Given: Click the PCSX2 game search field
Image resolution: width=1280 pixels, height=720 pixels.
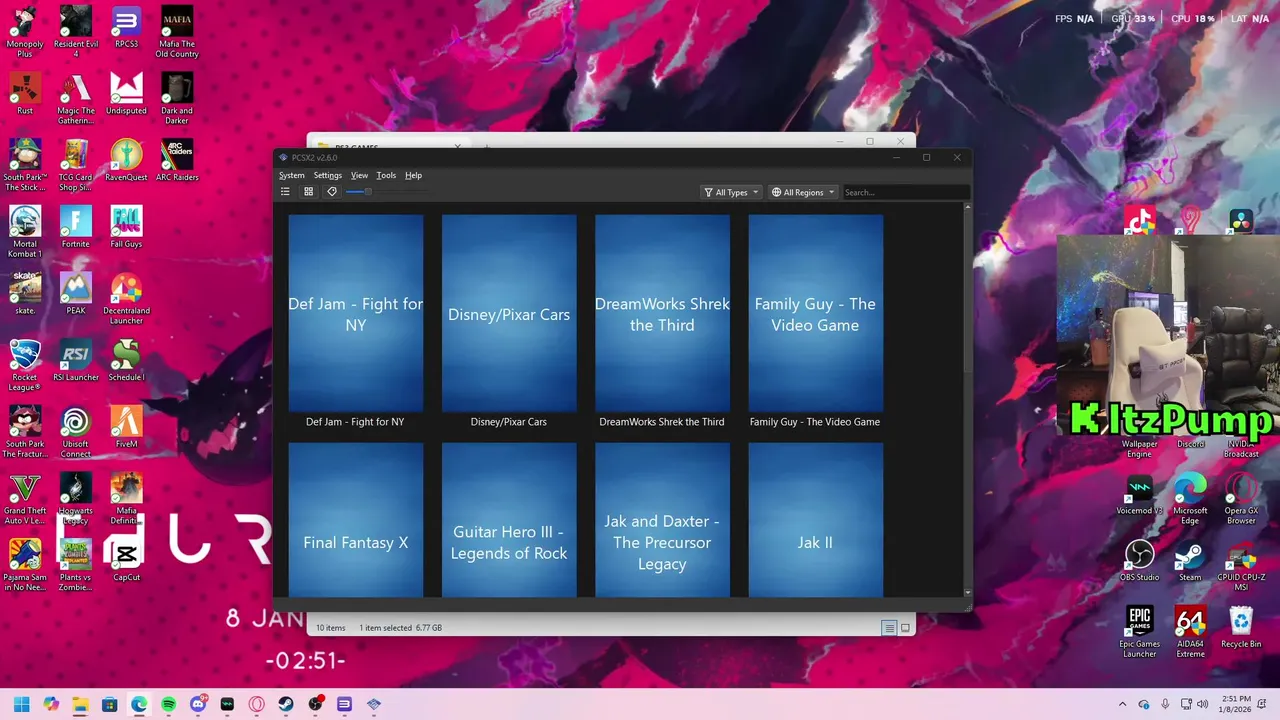Looking at the screenshot, I should pyautogui.click(x=906, y=192).
